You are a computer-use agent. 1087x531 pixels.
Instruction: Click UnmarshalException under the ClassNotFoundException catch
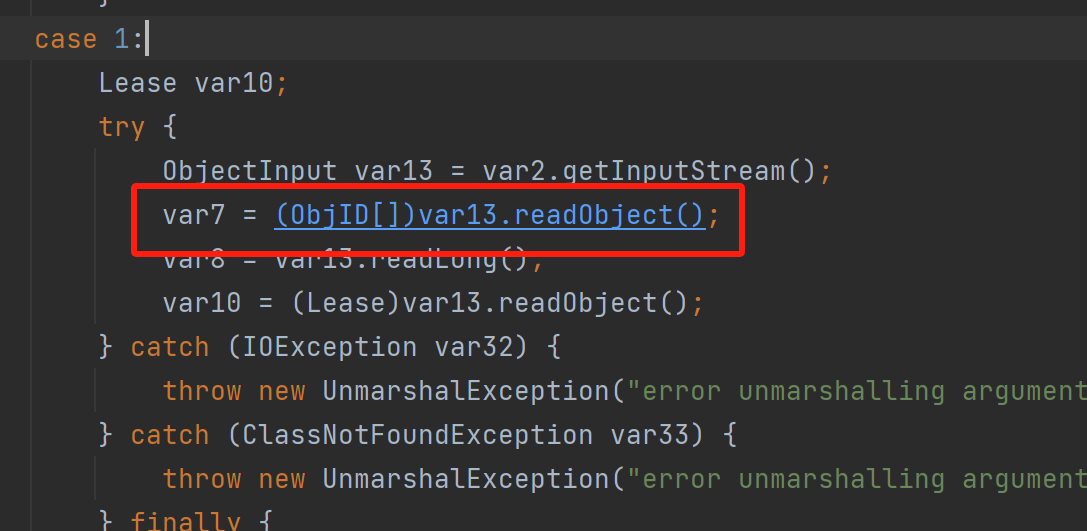[x=466, y=479]
